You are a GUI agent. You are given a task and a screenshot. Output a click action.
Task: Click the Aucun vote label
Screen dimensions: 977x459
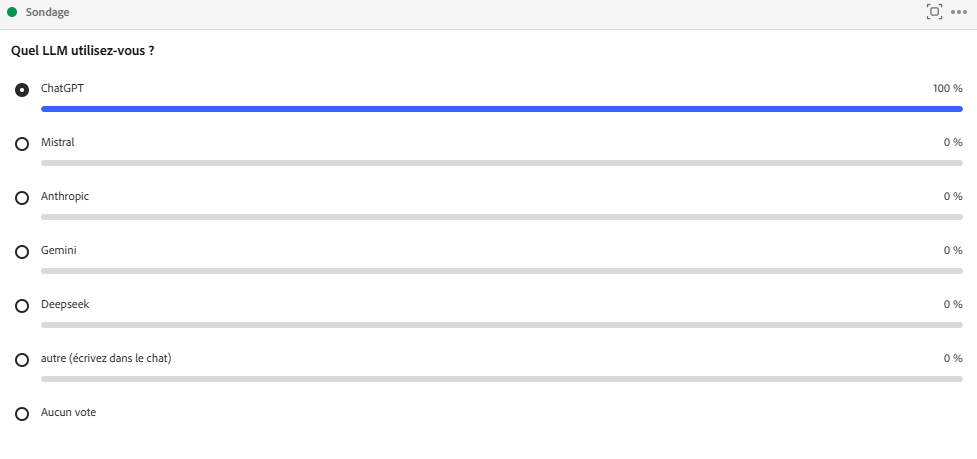click(x=68, y=412)
